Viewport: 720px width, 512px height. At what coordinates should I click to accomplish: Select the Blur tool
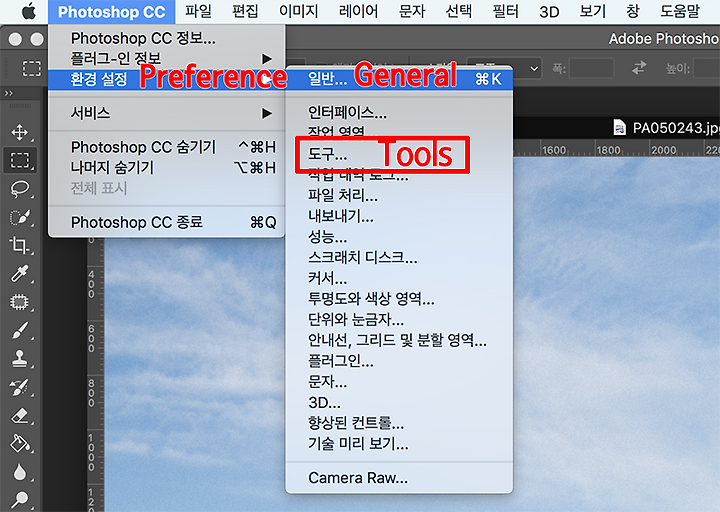[20, 472]
